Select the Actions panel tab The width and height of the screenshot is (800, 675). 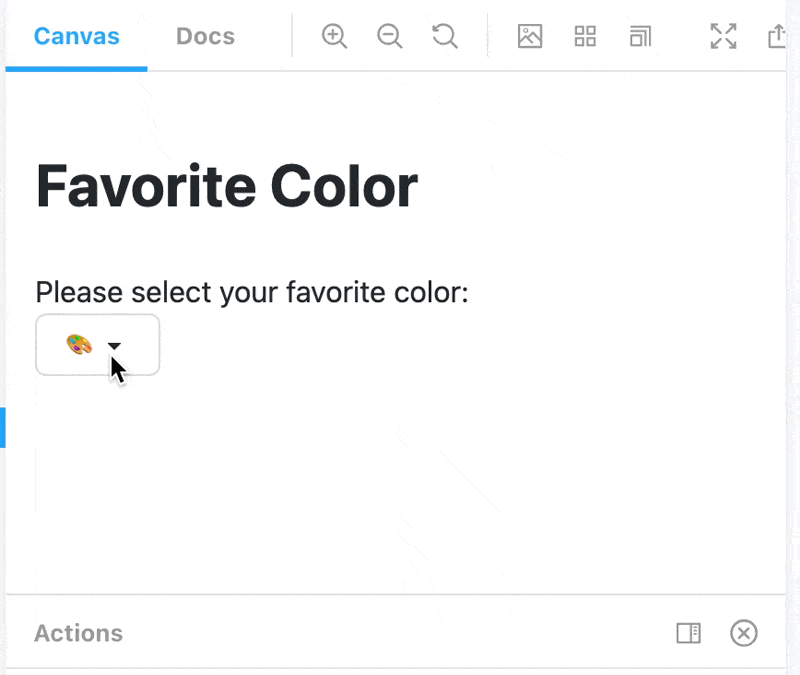(x=79, y=633)
